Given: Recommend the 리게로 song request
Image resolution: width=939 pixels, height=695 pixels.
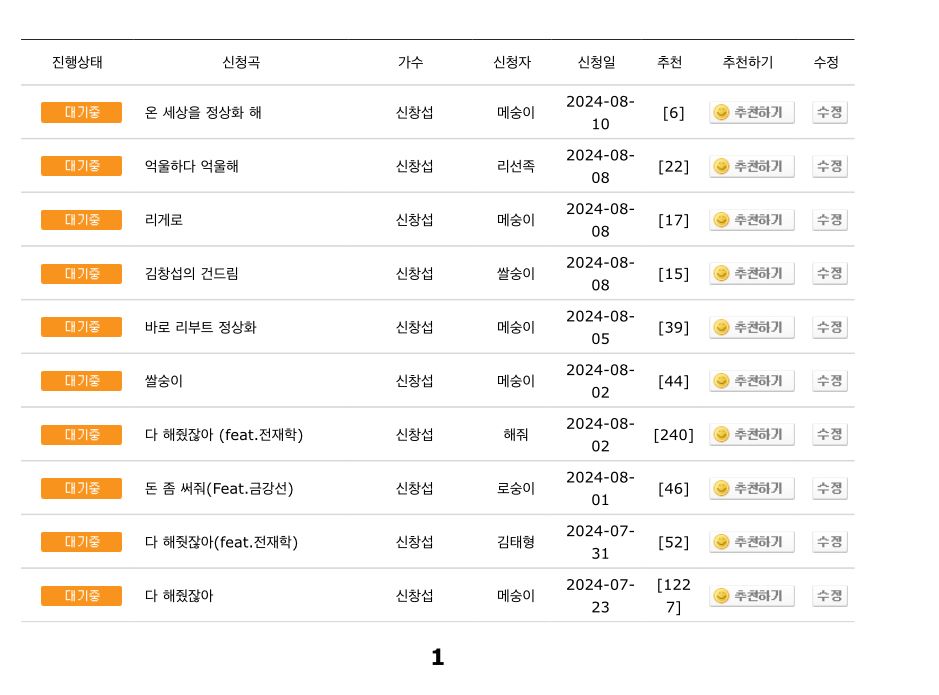Looking at the screenshot, I should (752, 220).
